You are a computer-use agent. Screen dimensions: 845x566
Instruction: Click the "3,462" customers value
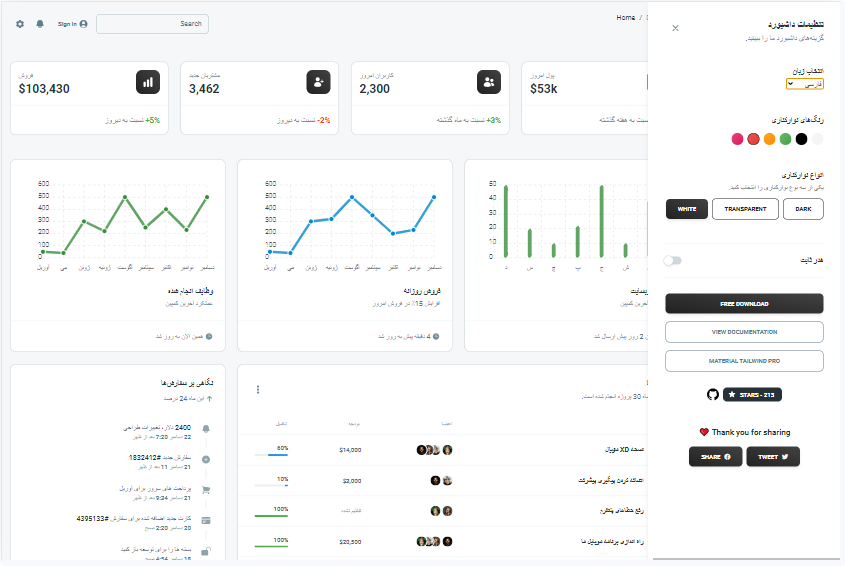tap(204, 89)
